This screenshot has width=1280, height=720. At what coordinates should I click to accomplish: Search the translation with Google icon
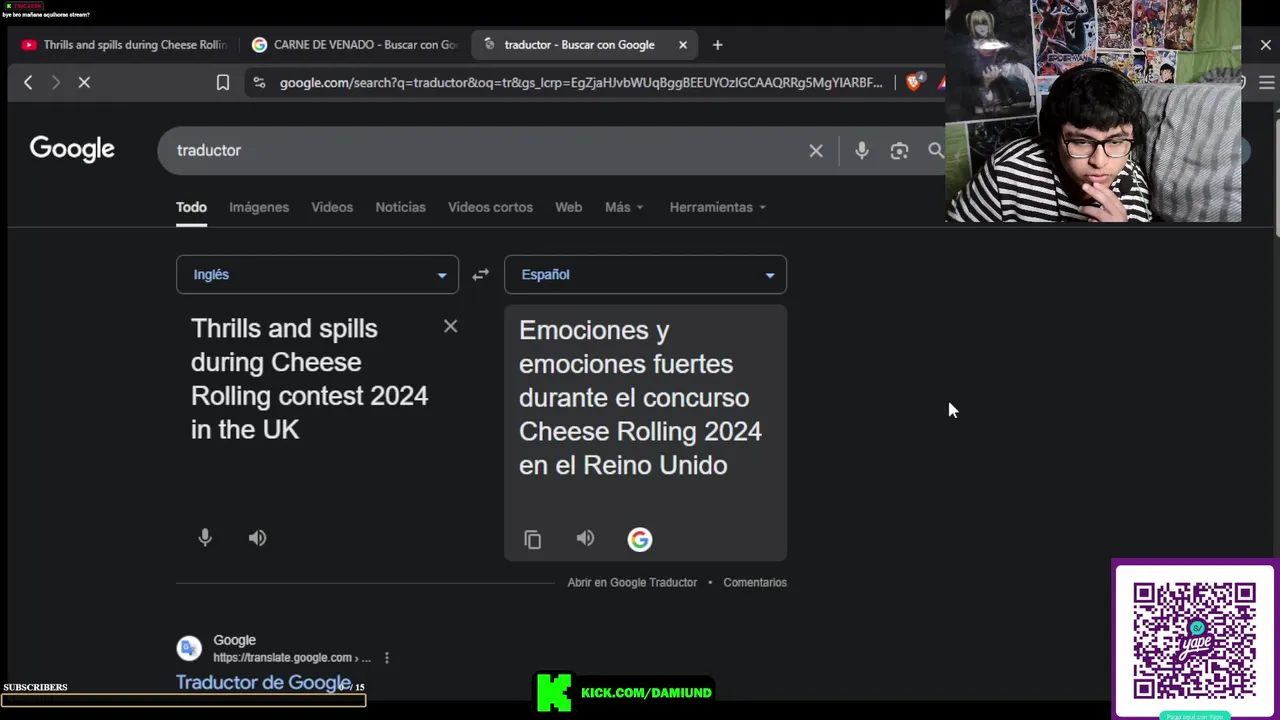click(x=639, y=540)
